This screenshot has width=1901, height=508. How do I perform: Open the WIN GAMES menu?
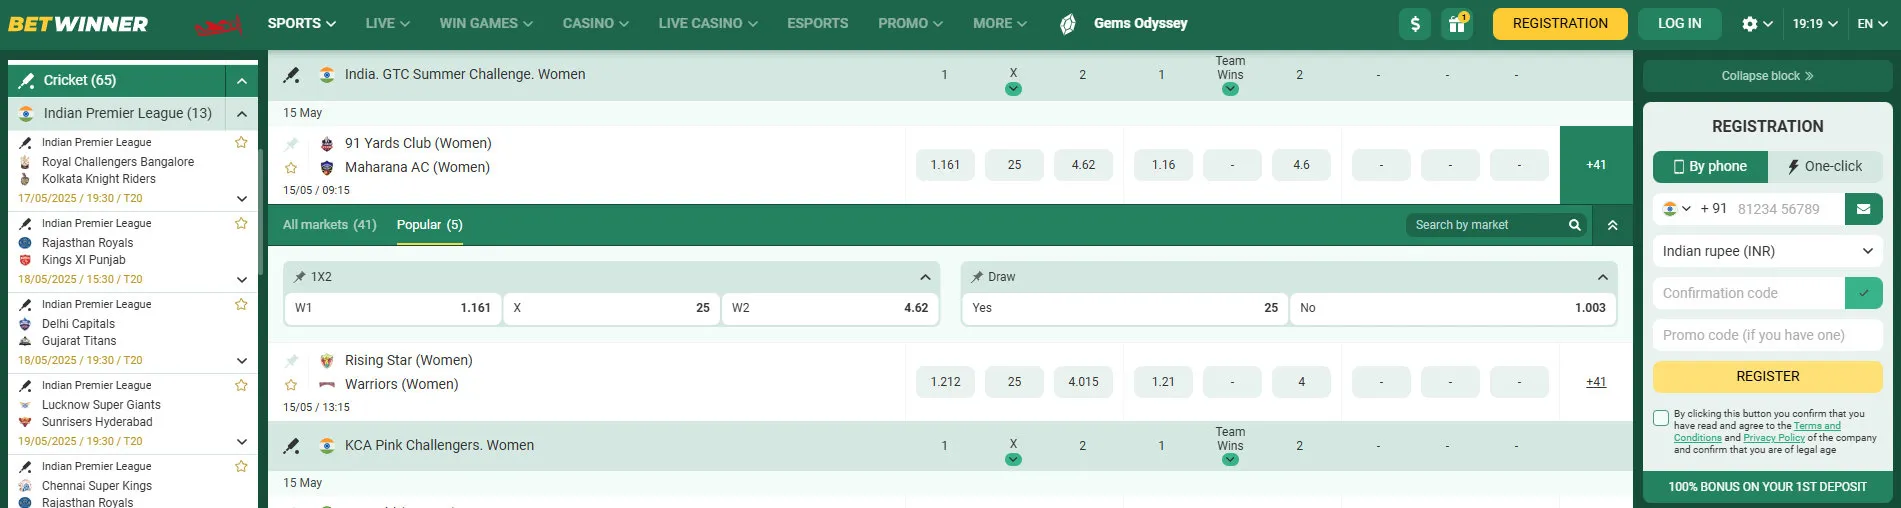(x=486, y=23)
